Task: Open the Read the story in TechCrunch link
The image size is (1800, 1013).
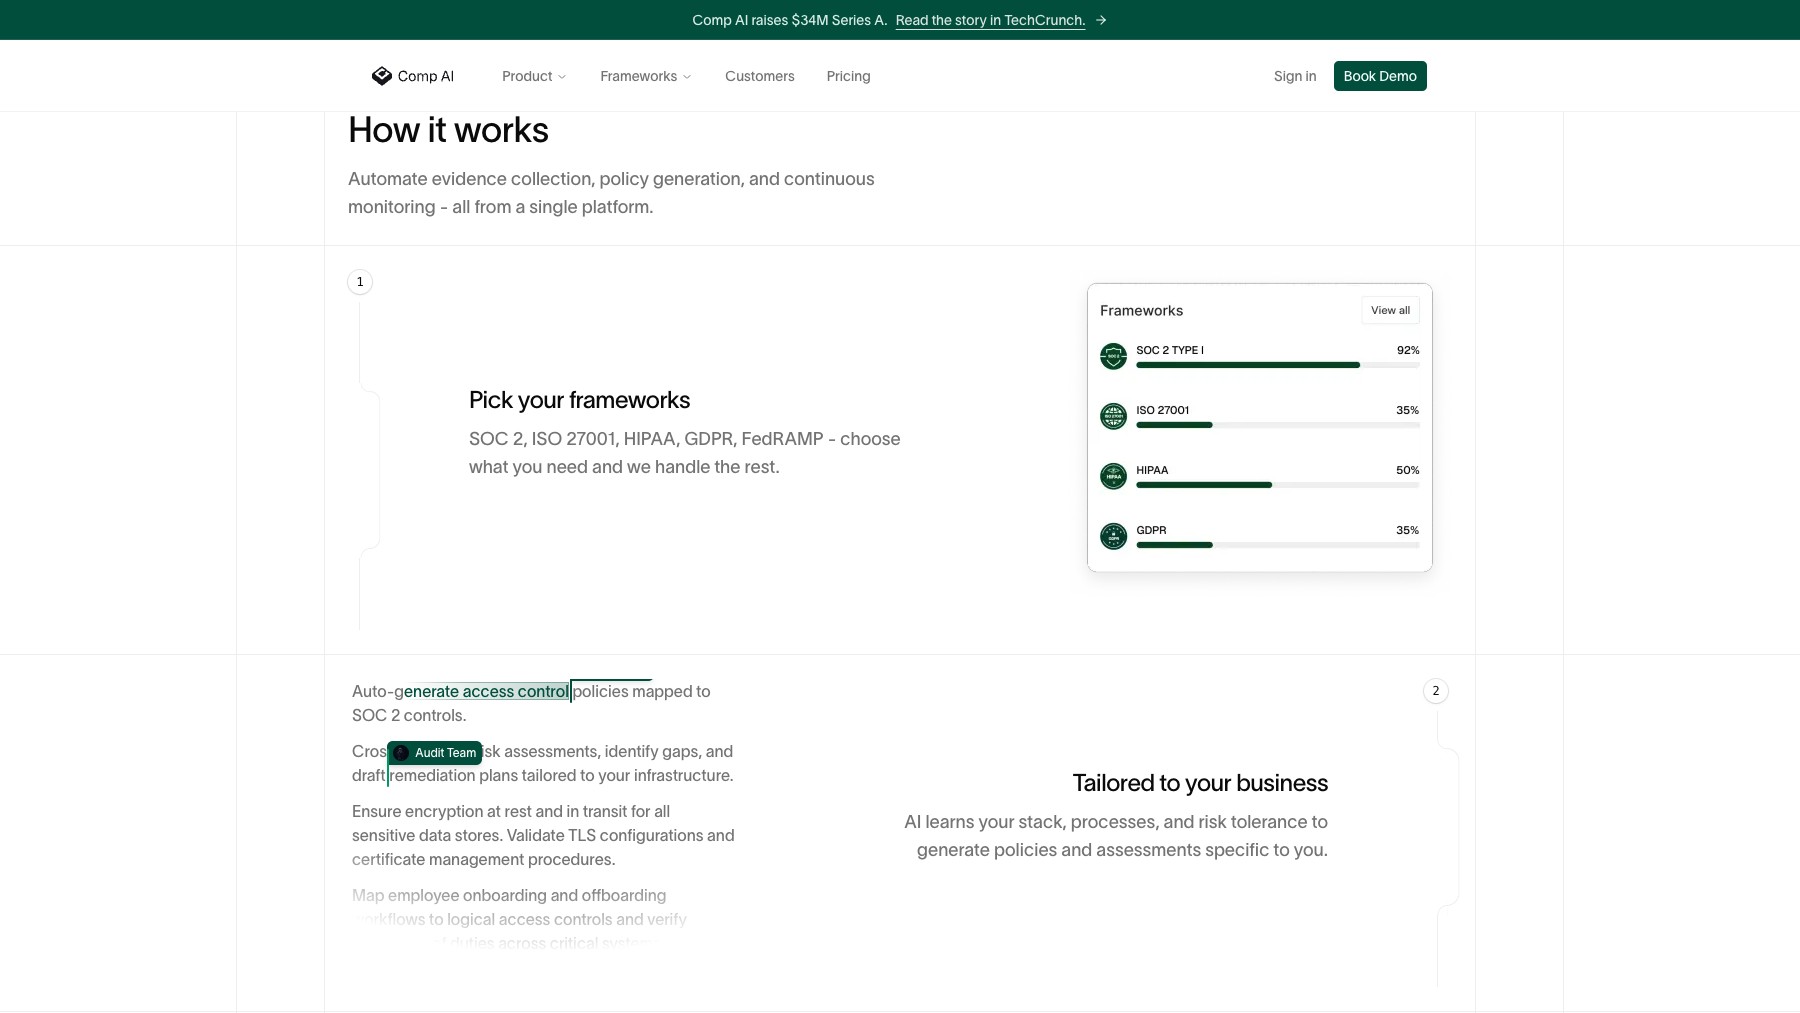Action: point(990,20)
